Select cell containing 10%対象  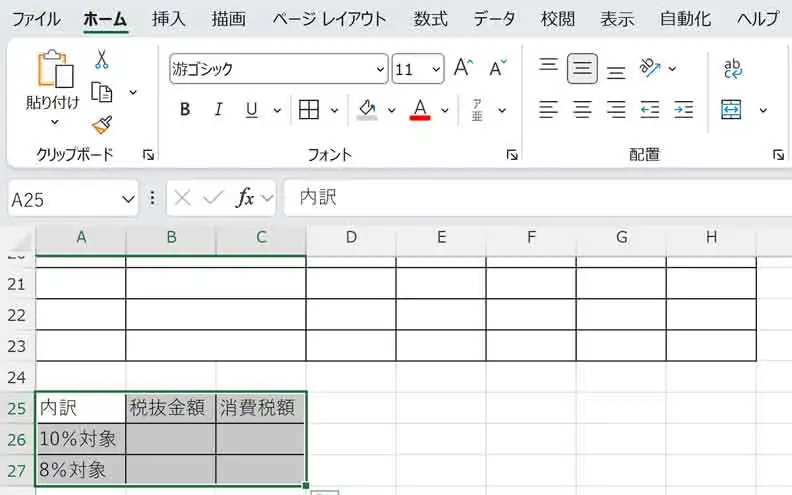click(x=80, y=438)
